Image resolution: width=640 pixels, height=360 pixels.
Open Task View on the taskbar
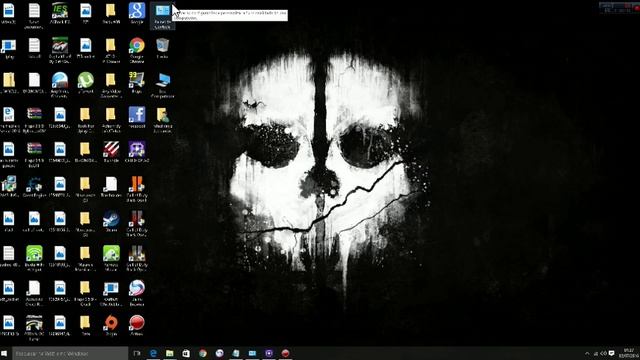[x=137, y=353]
